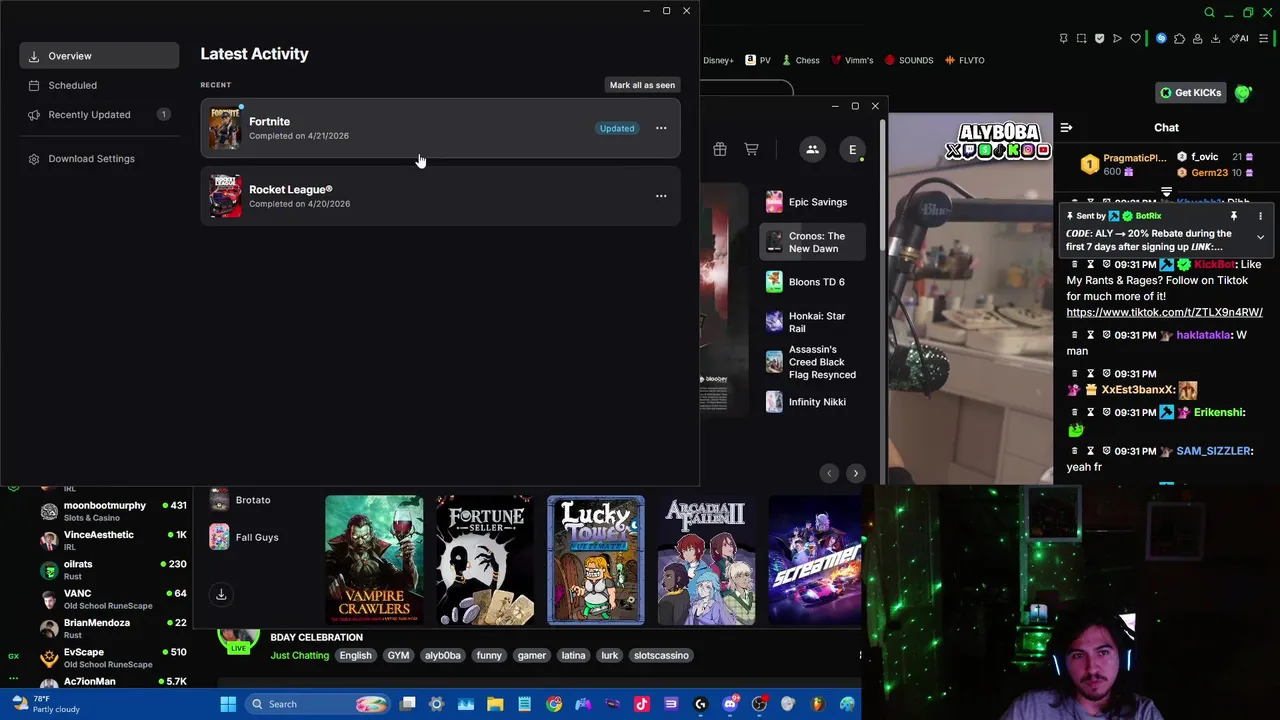
Task: Open the FLVTO bookmark
Action: click(x=964, y=60)
